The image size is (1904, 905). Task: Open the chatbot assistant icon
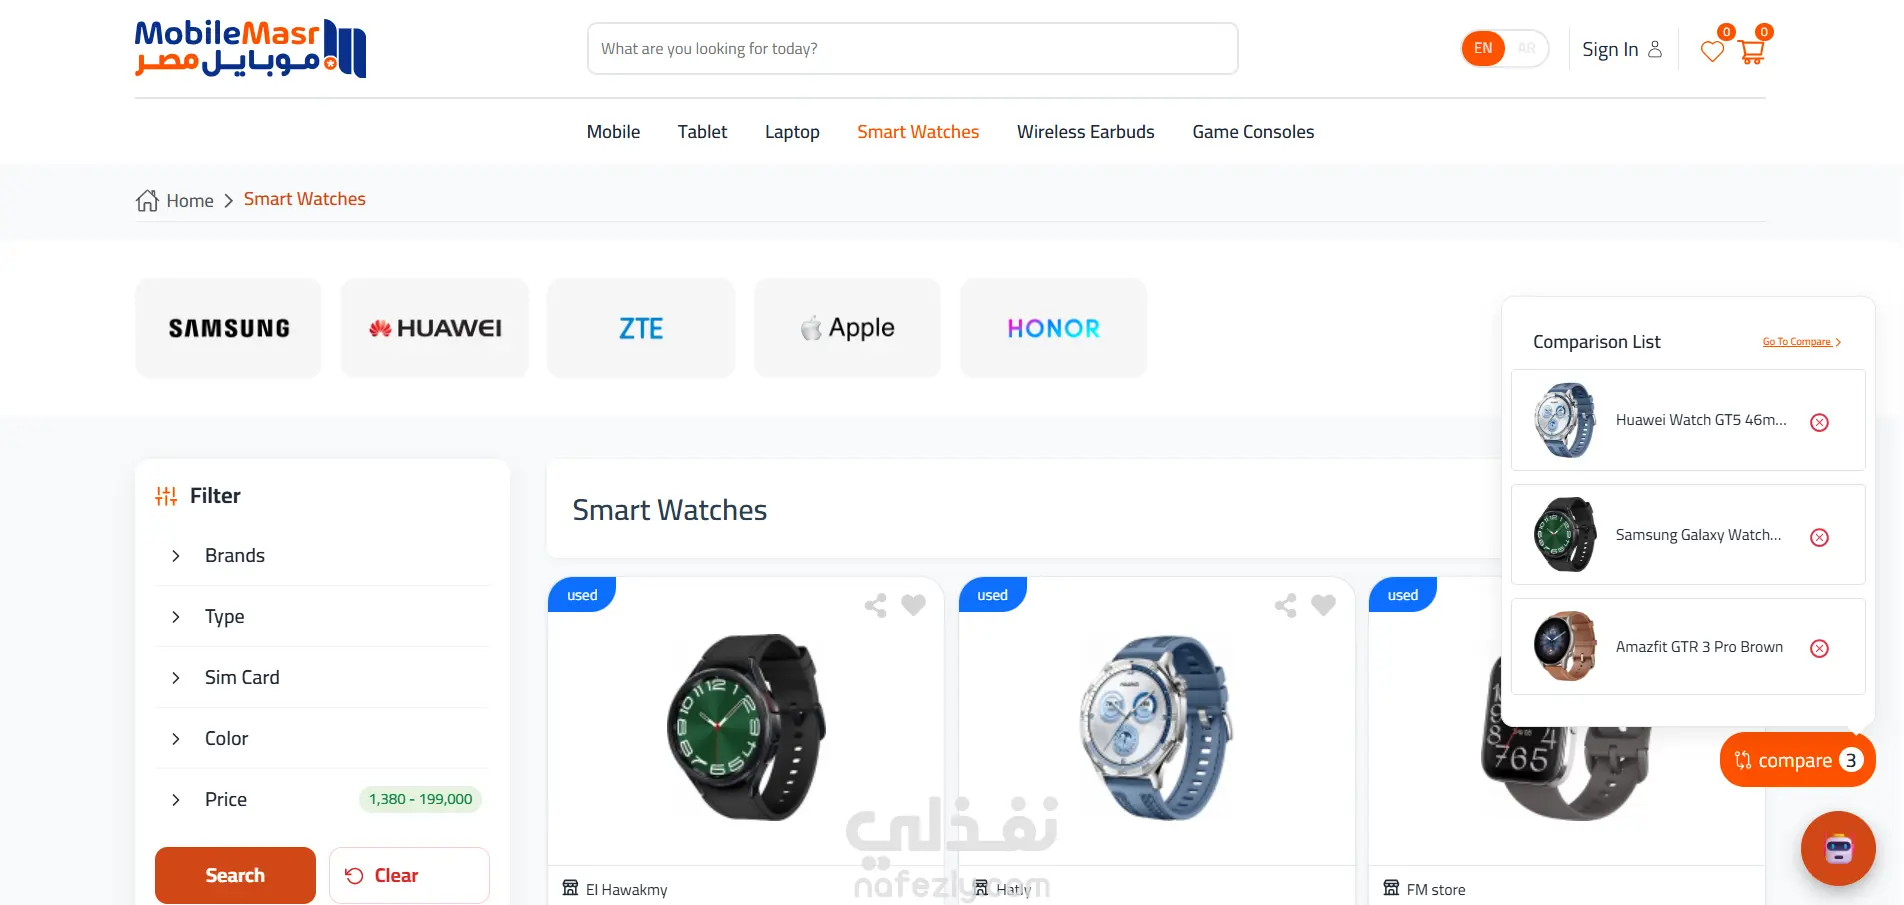point(1838,848)
